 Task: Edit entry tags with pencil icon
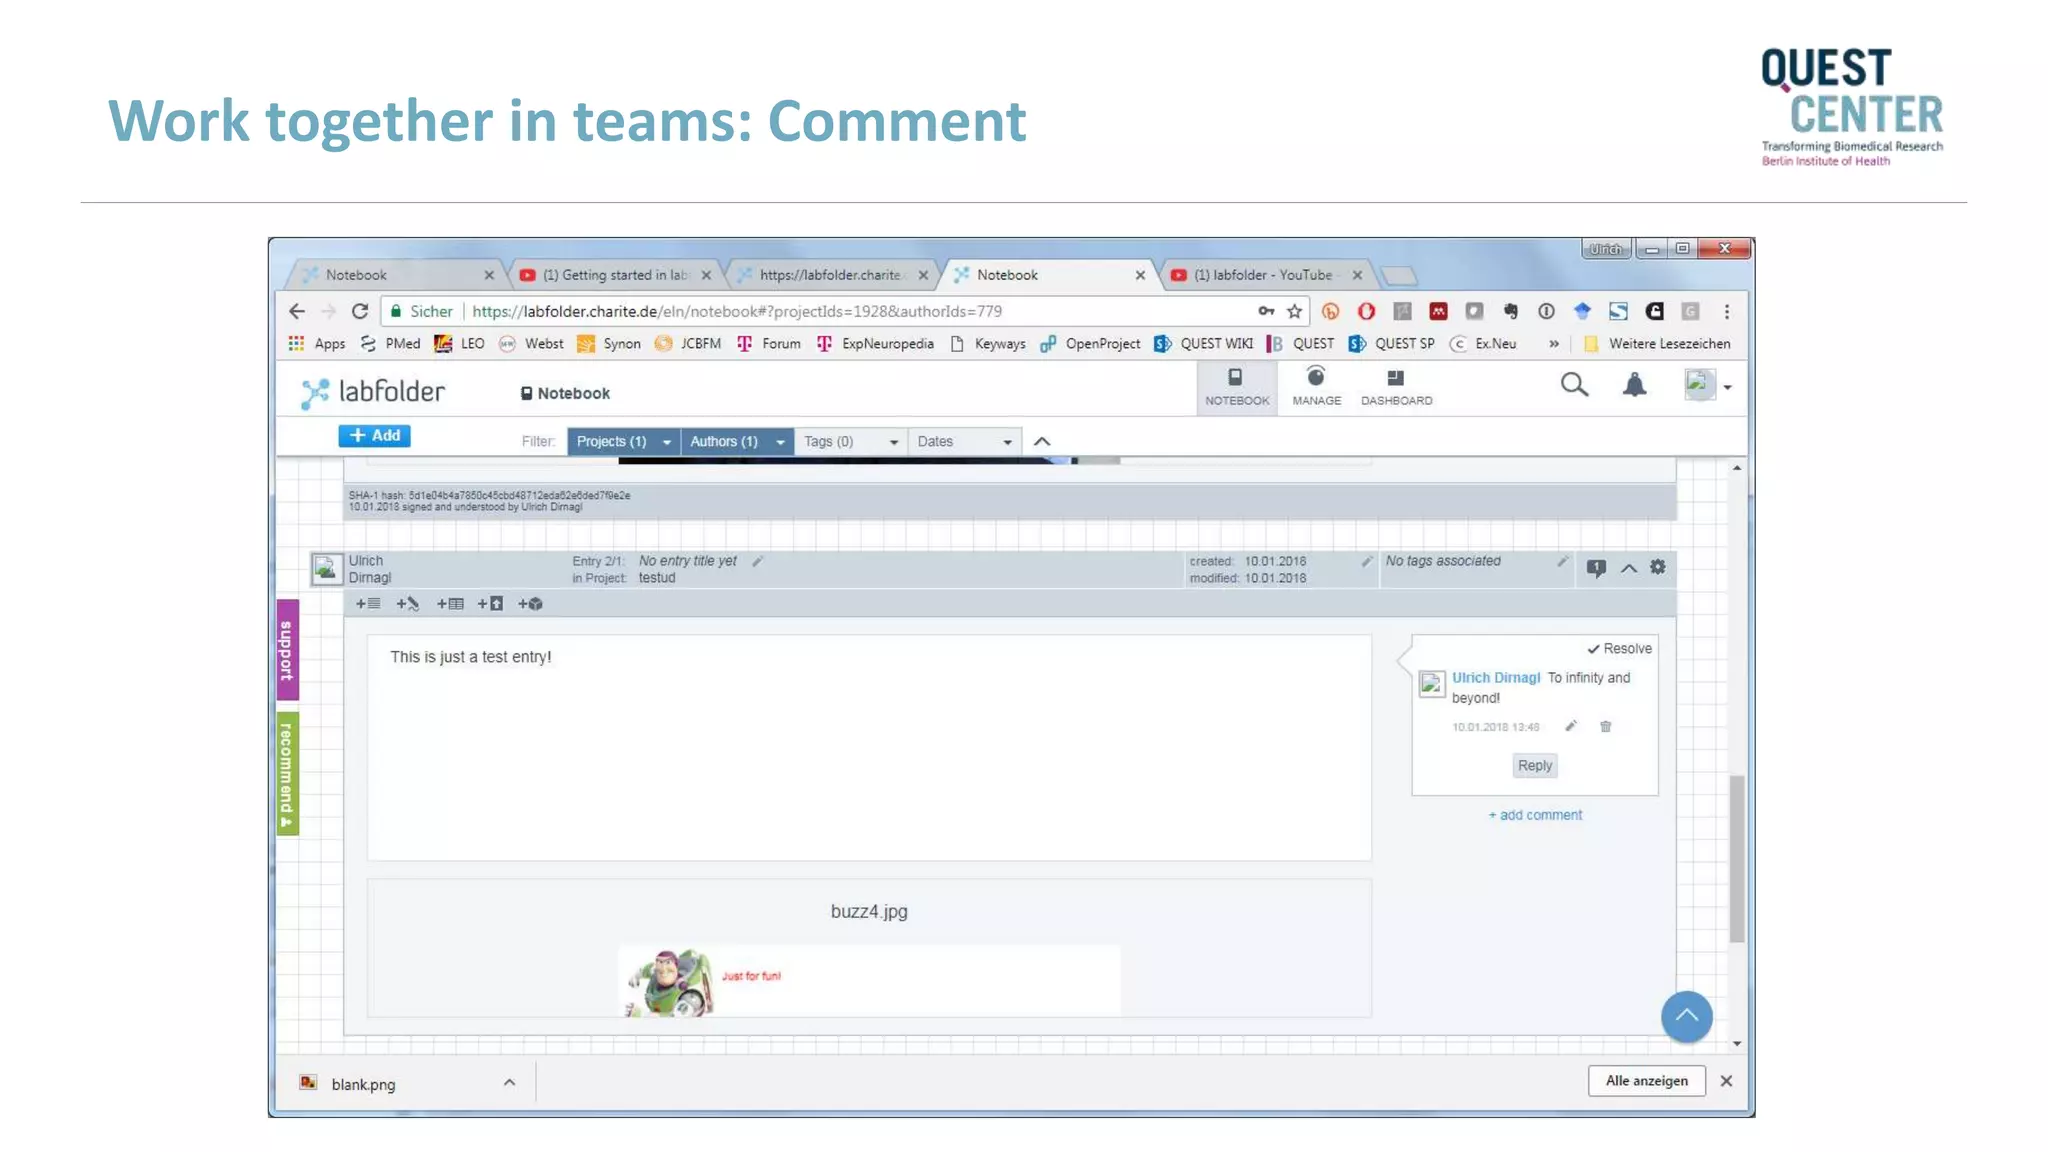tap(1562, 562)
